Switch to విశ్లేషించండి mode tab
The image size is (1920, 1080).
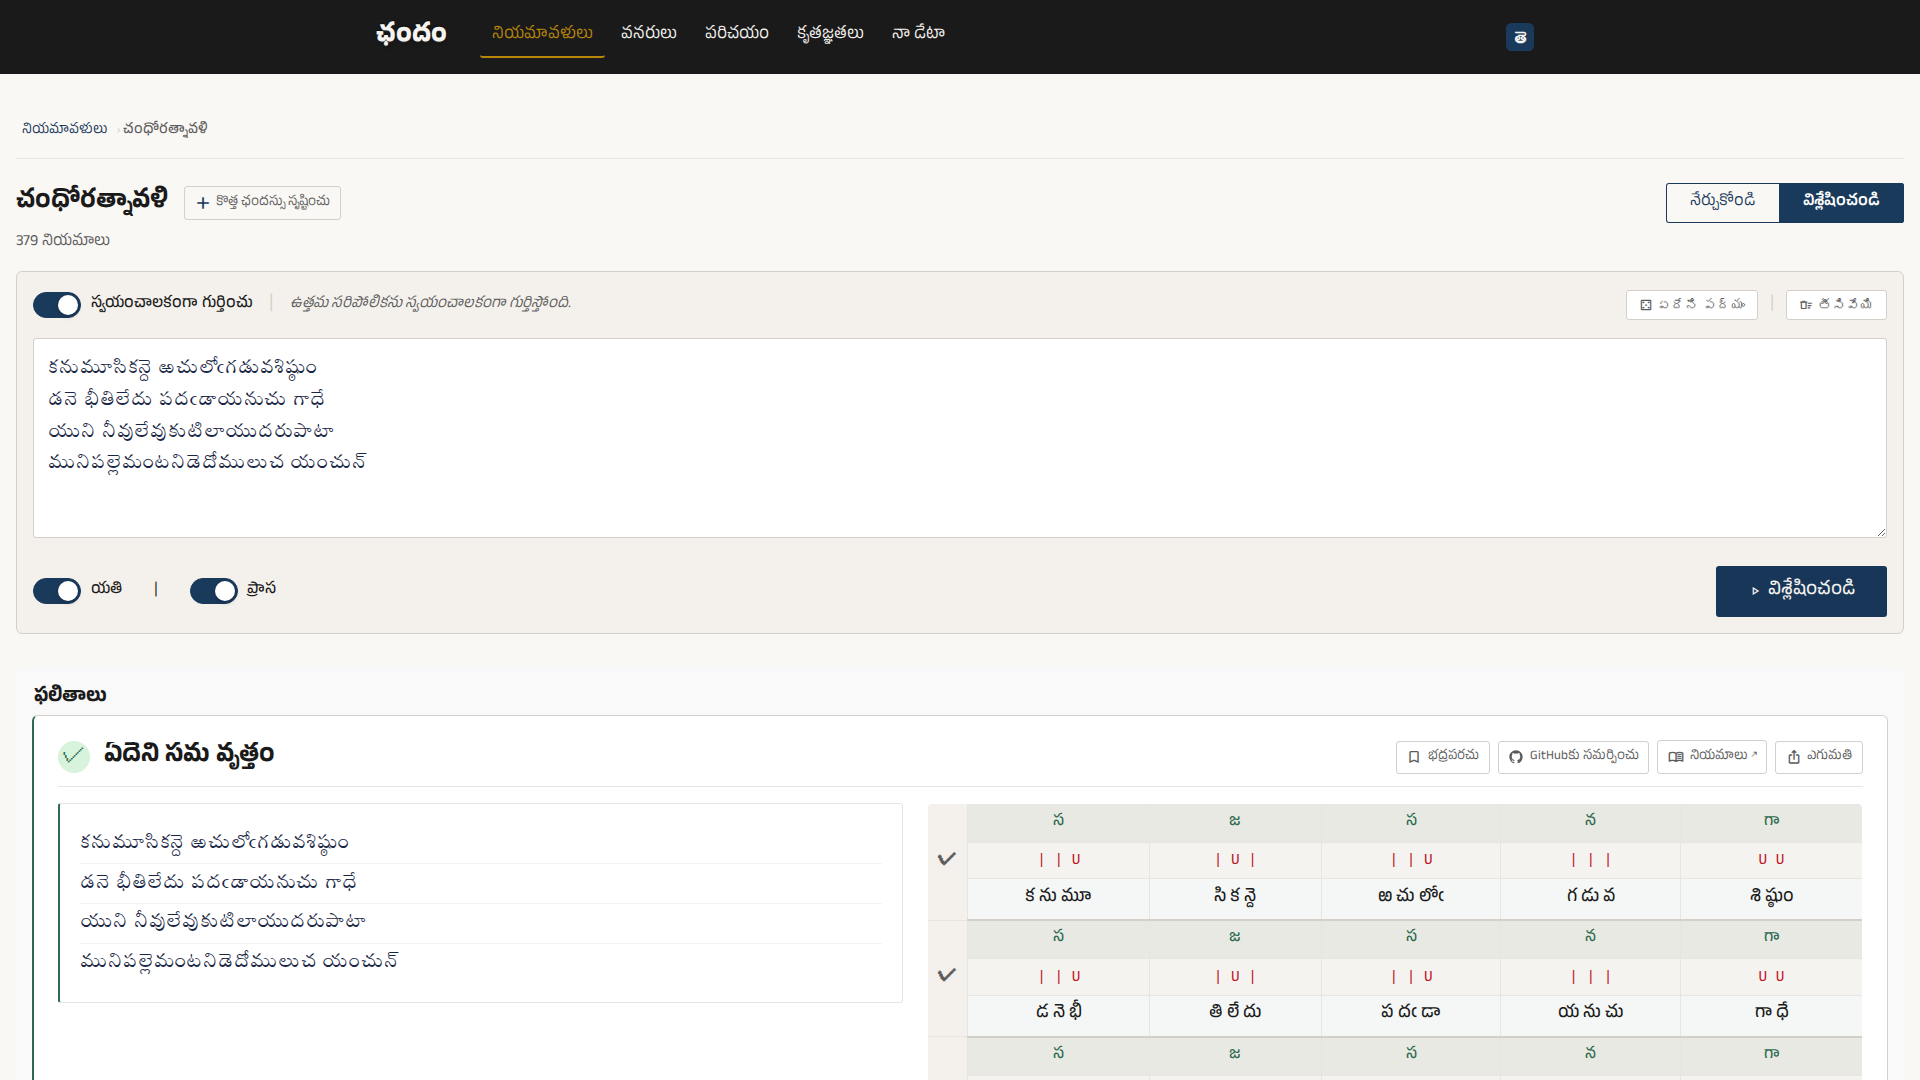point(1841,202)
